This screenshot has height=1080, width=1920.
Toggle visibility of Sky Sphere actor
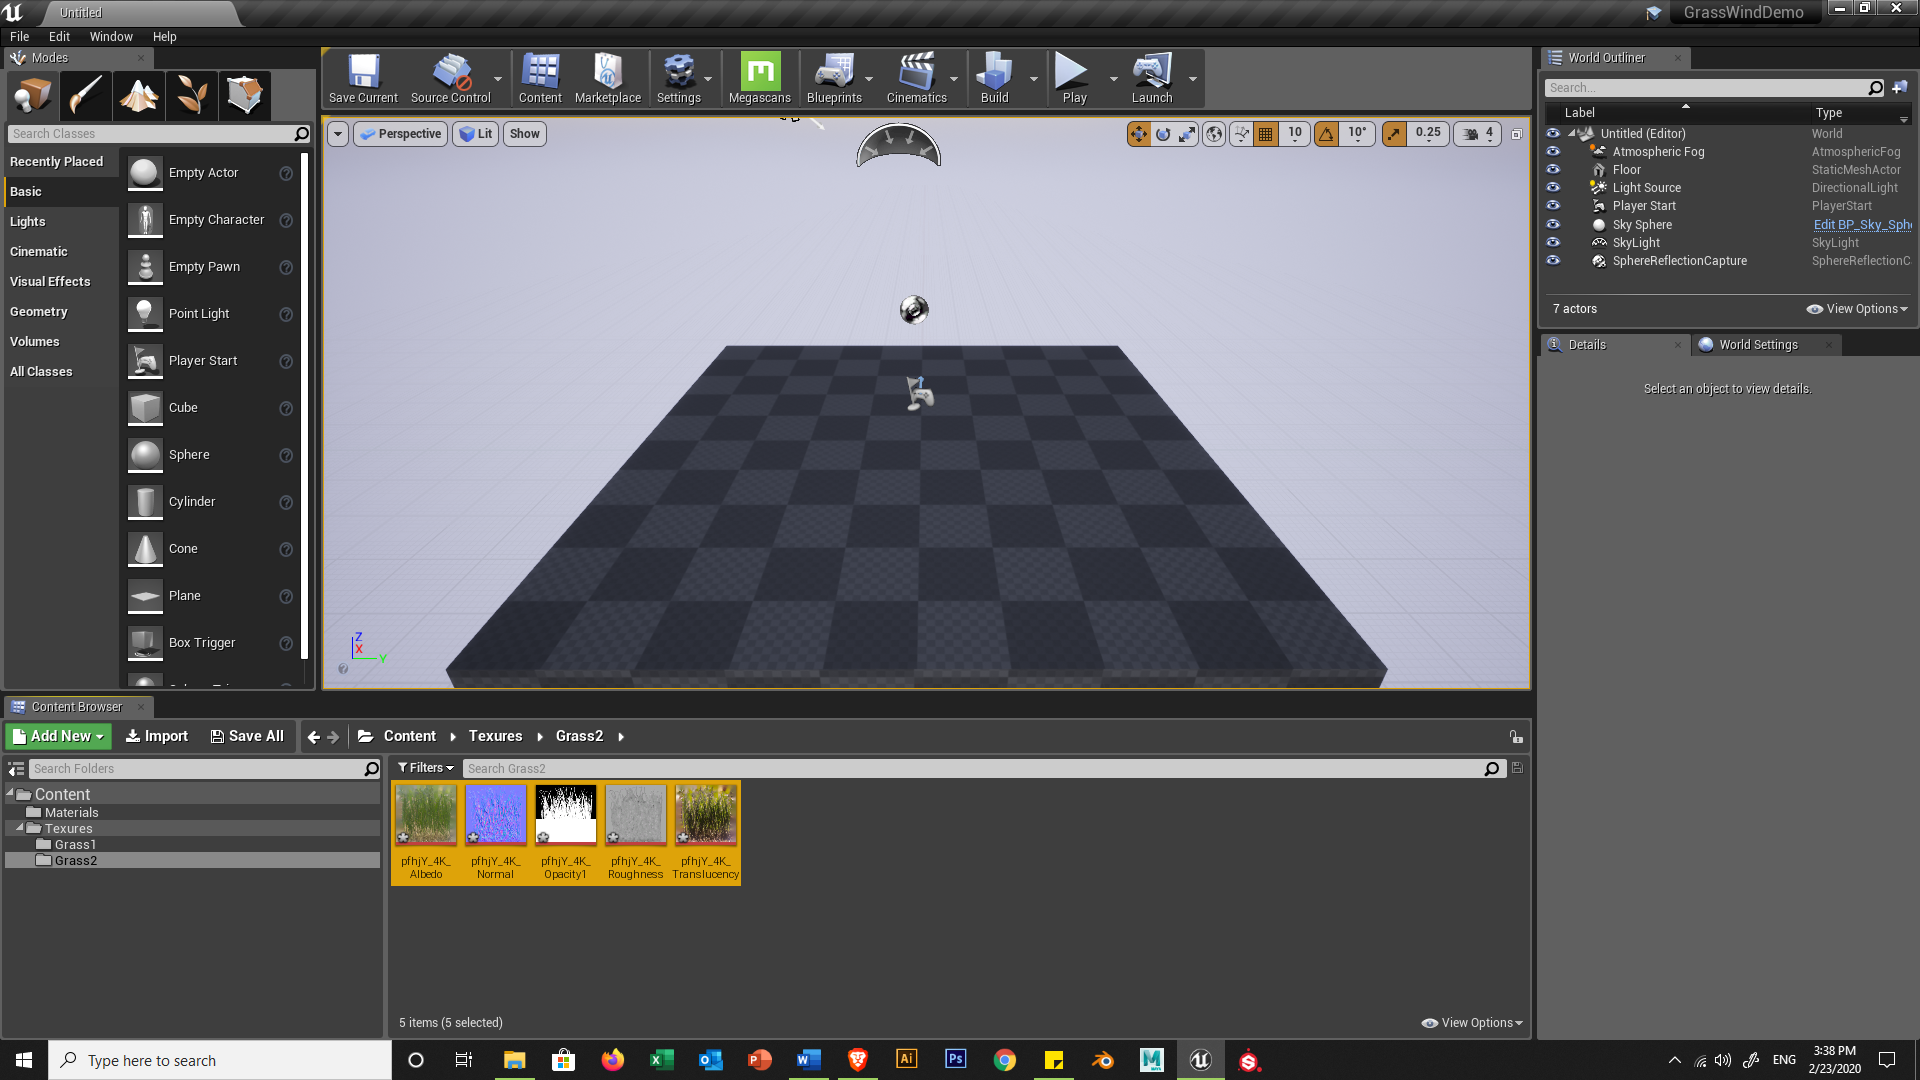(x=1553, y=225)
